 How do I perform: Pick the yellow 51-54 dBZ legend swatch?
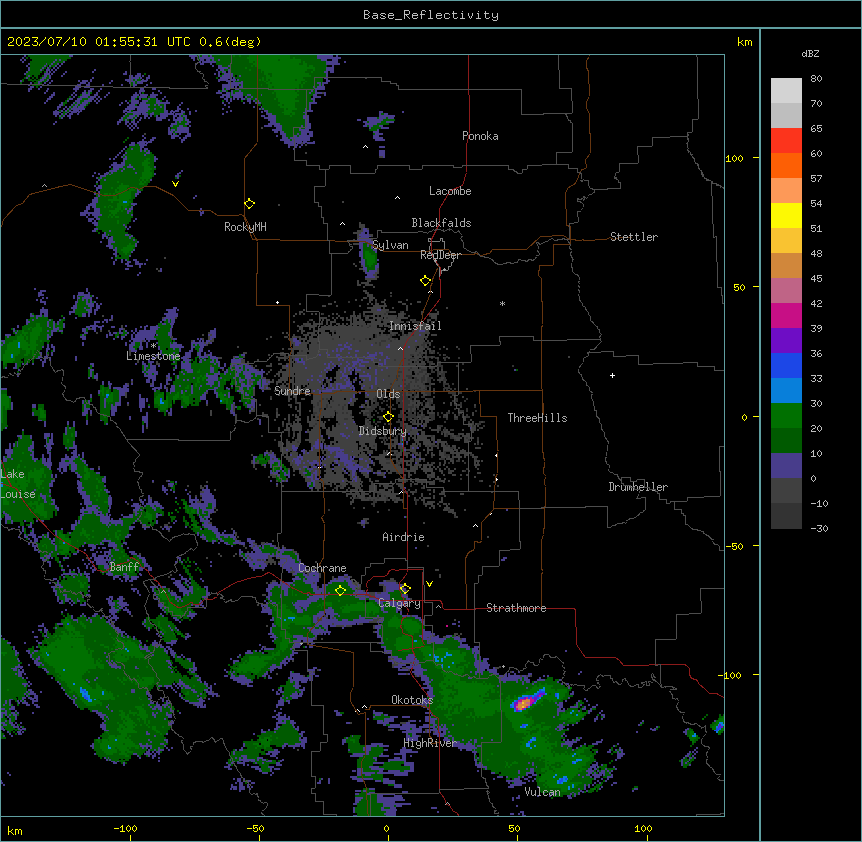[786, 215]
